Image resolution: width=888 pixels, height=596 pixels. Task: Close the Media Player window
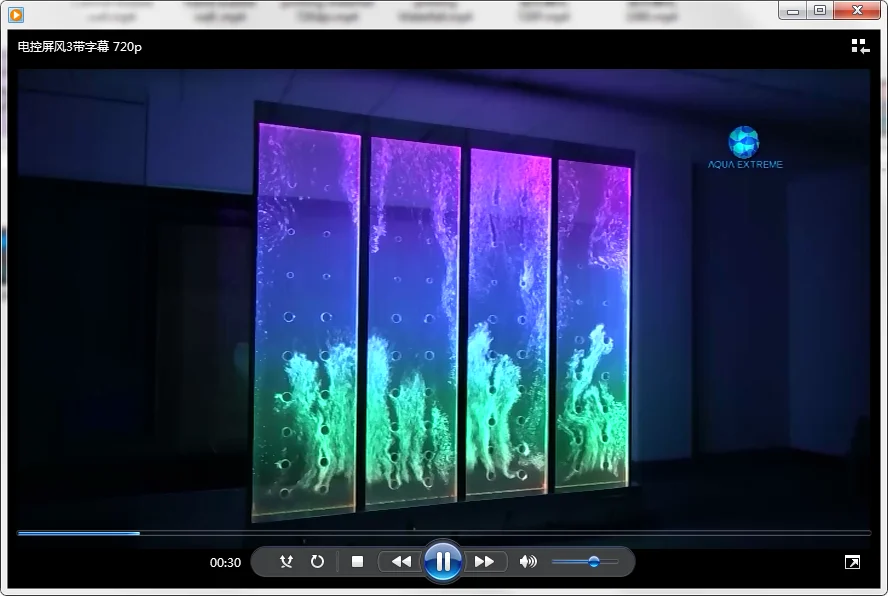pyautogui.click(x=856, y=10)
